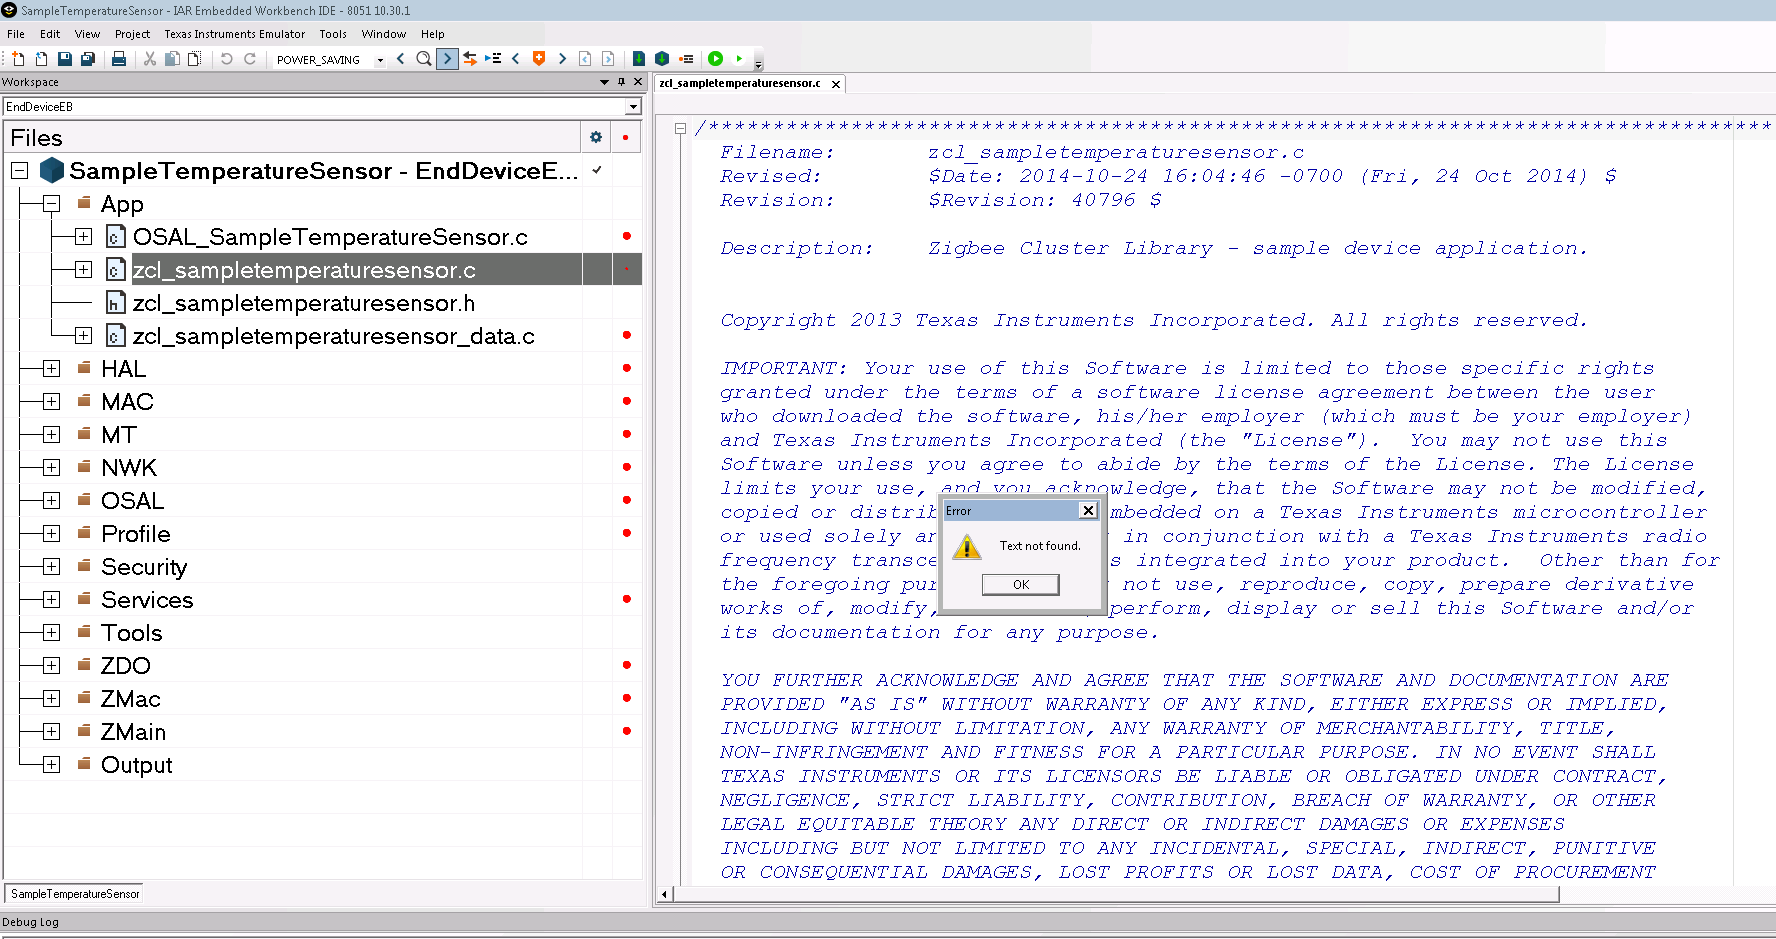Open the Edit menu

coord(50,34)
